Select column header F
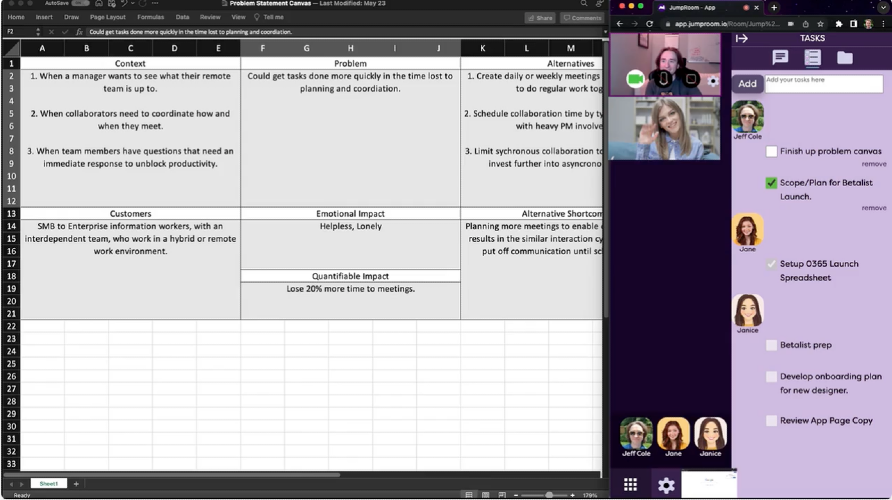 [262, 48]
